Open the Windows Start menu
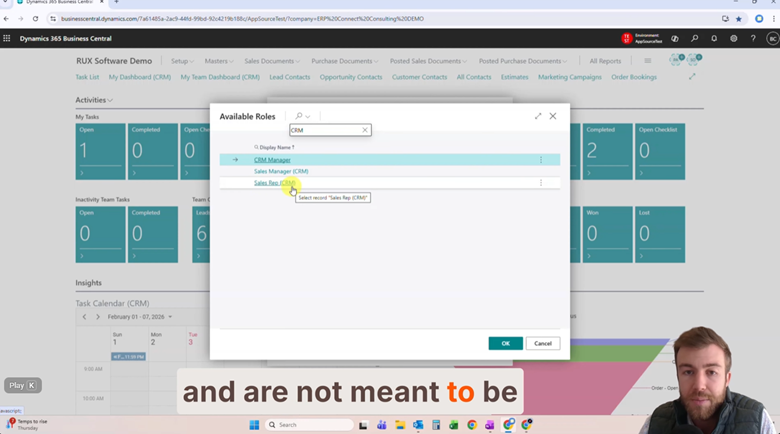Screen dimensions: 780x434 click(254, 425)
